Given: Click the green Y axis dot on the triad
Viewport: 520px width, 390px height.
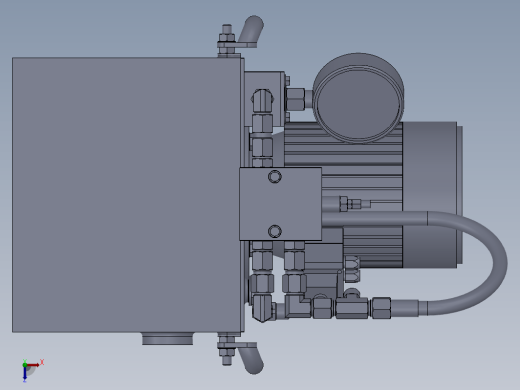Looking at the screenshot, I should [x=25, y=365].
